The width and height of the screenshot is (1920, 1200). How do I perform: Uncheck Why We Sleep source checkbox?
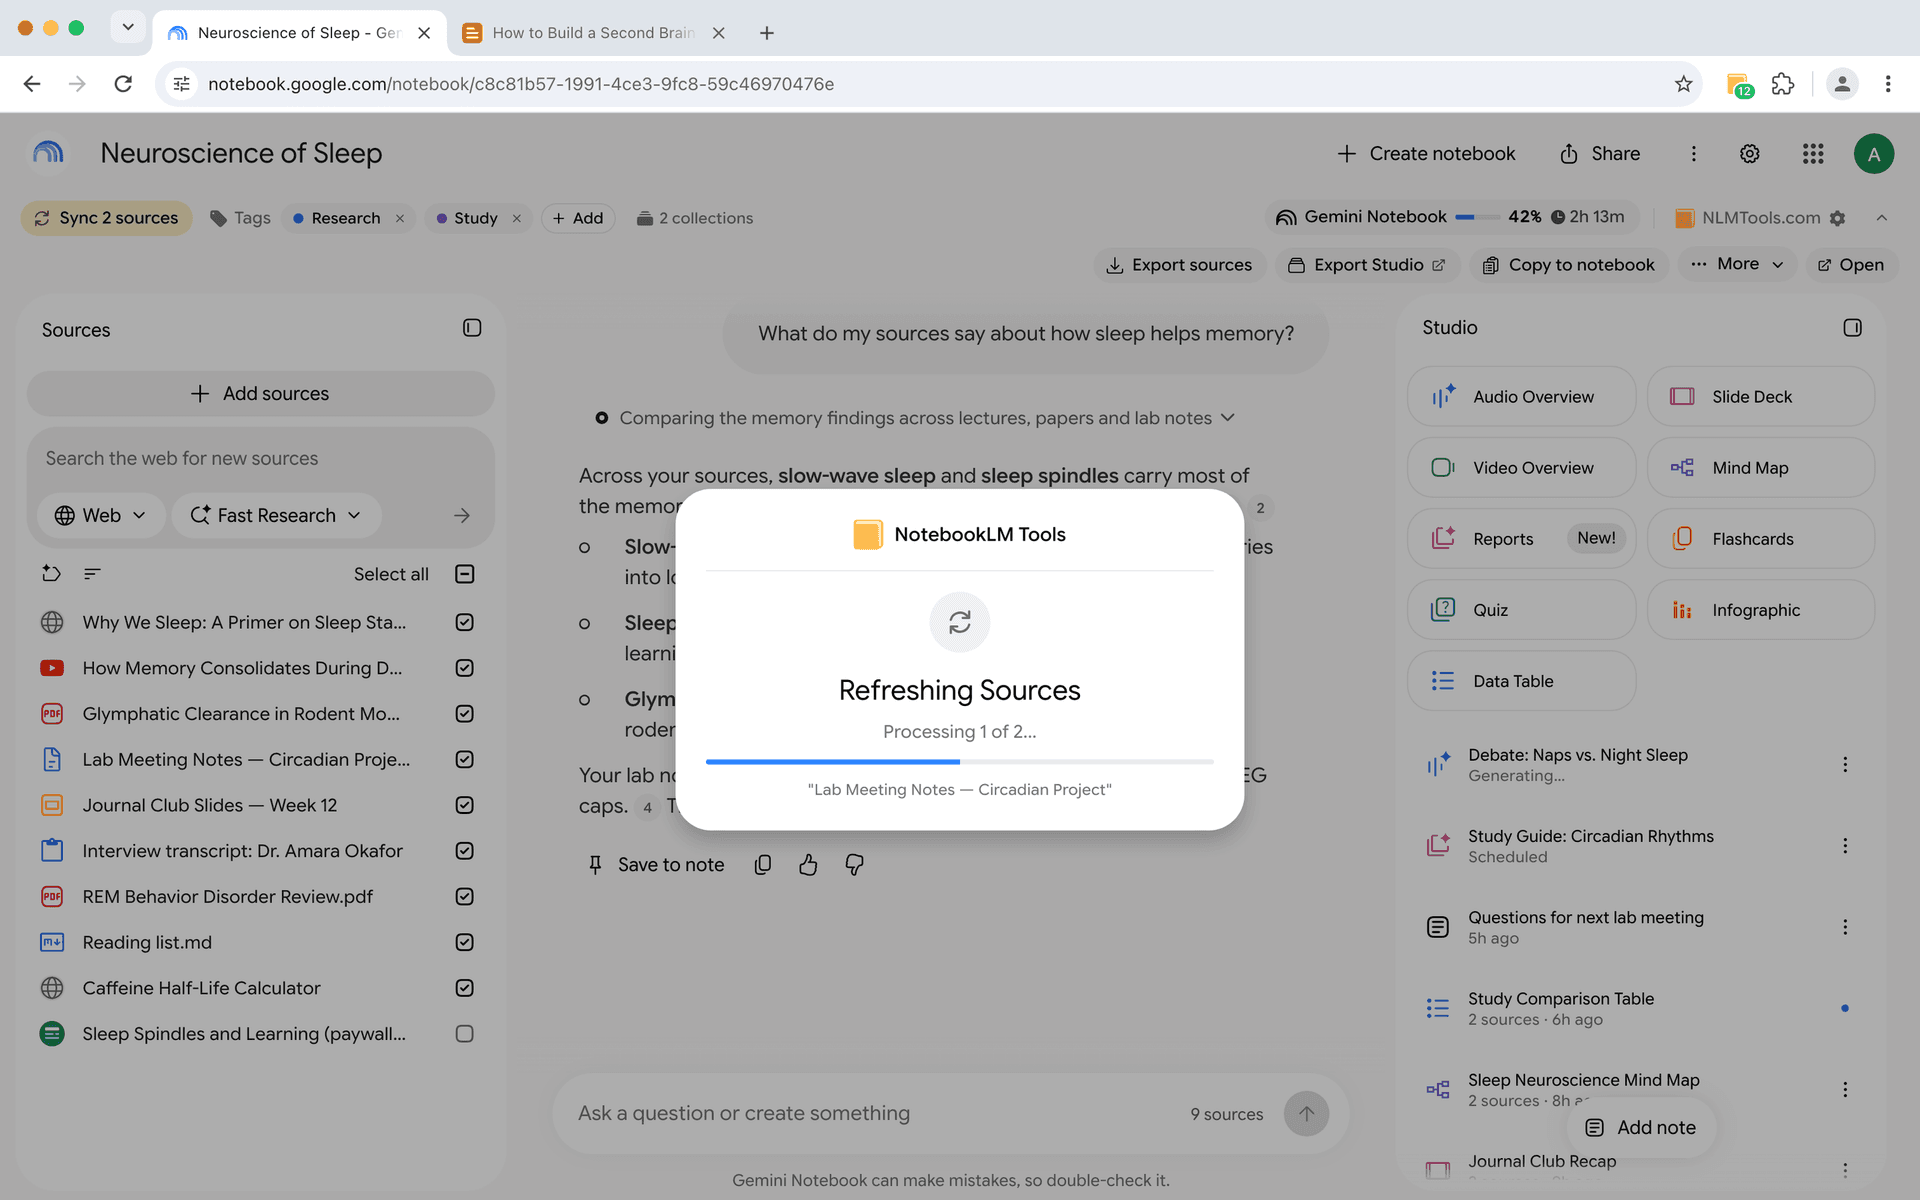click(x=464, y=622)
